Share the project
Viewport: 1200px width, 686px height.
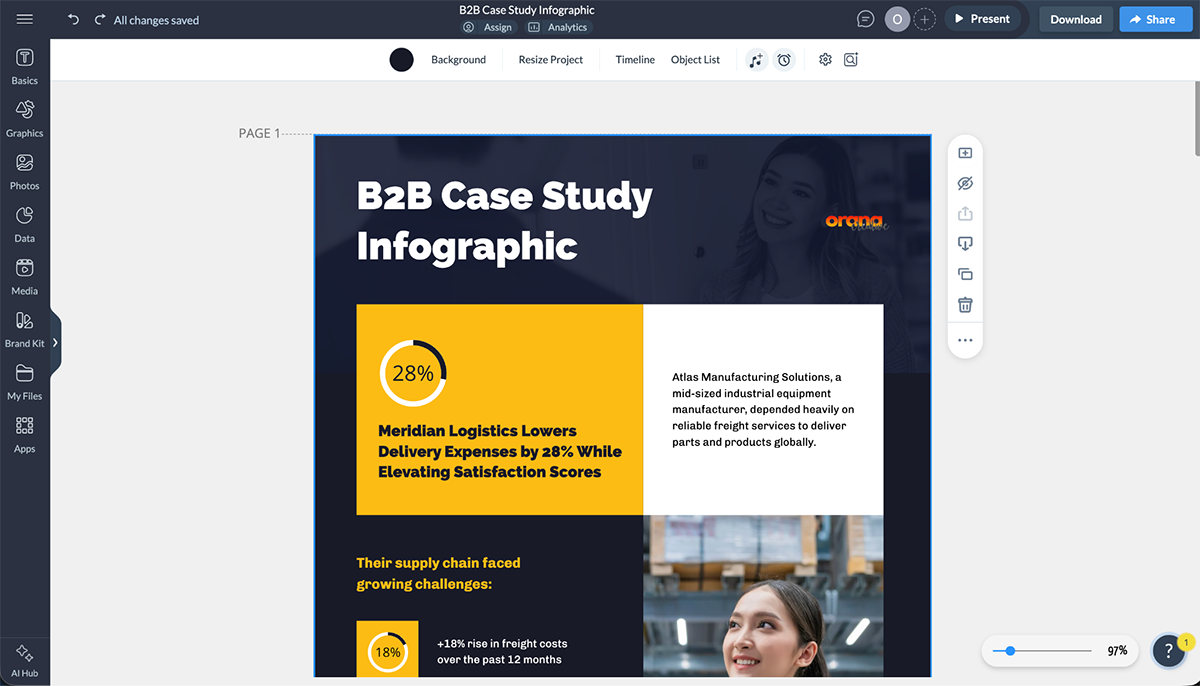(x=1155, y=18)
